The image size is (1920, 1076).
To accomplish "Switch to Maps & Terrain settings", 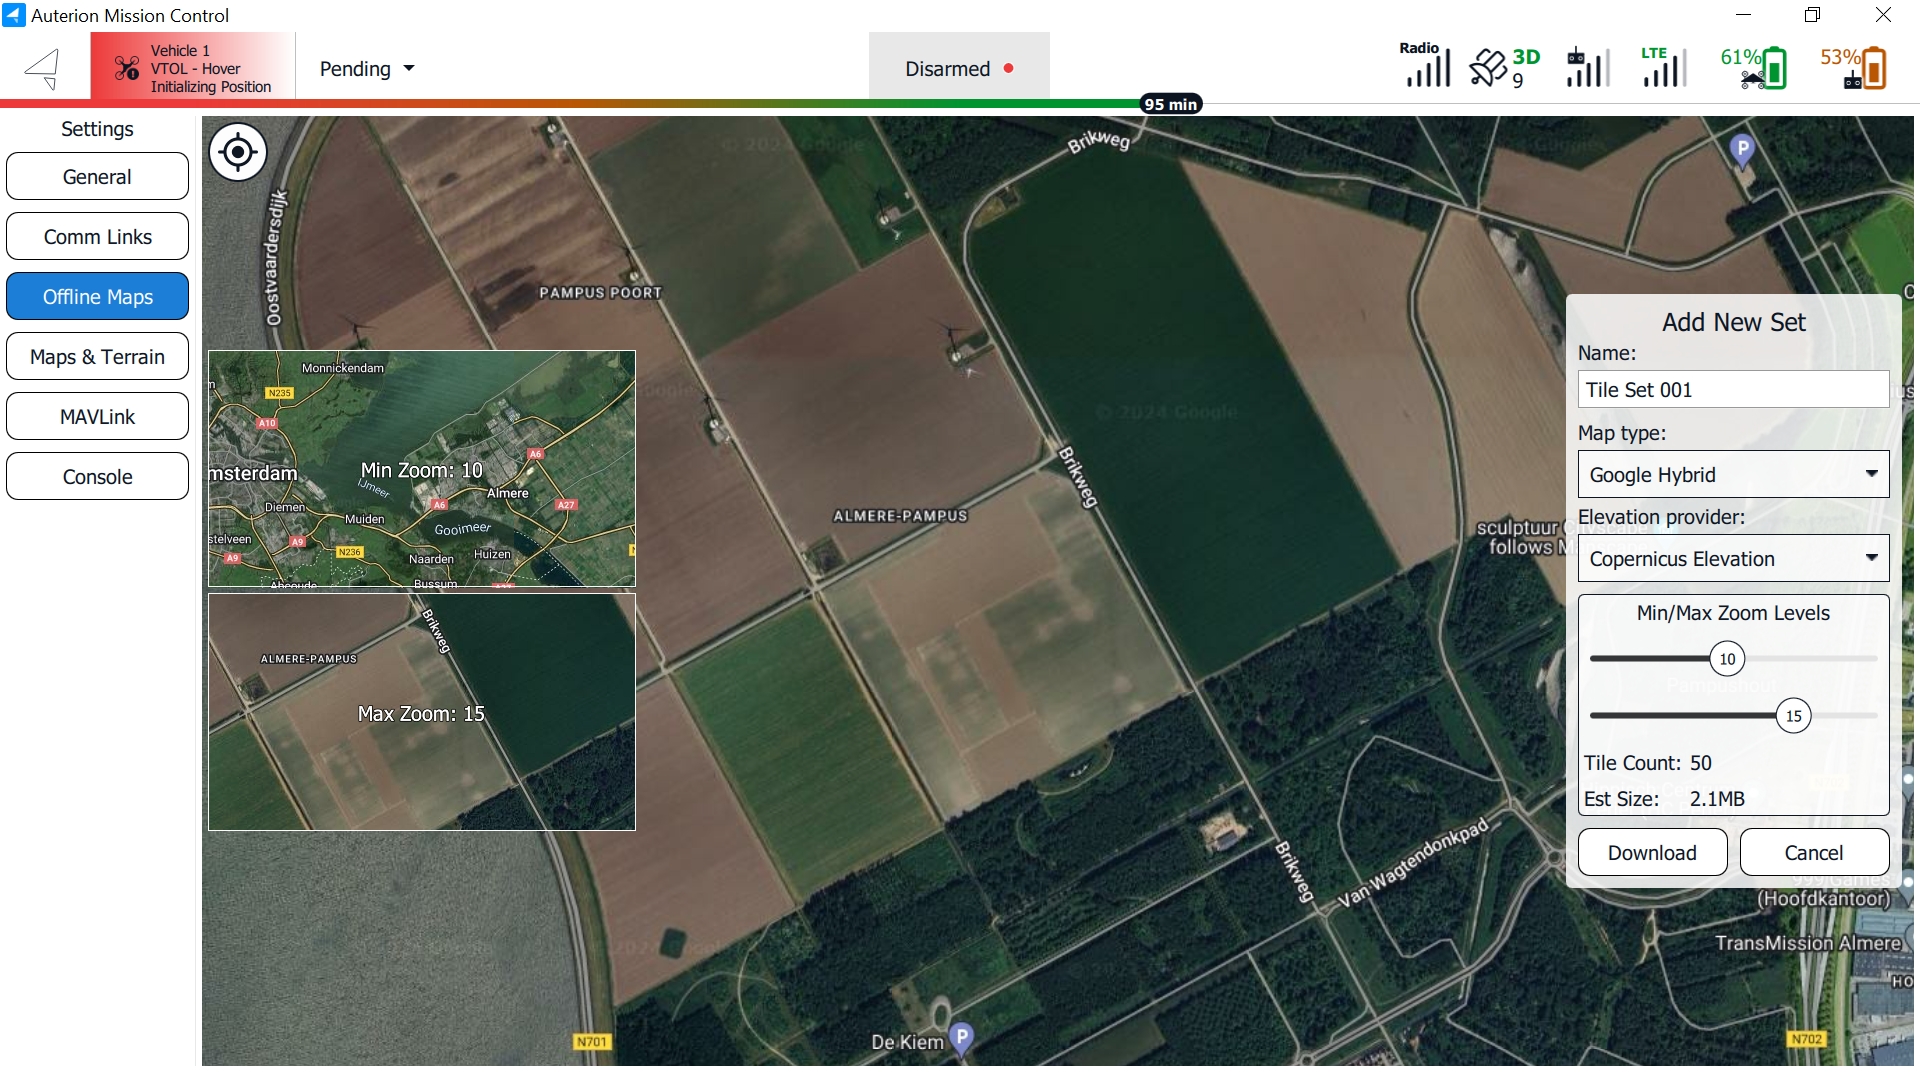I will click(97, 357).
